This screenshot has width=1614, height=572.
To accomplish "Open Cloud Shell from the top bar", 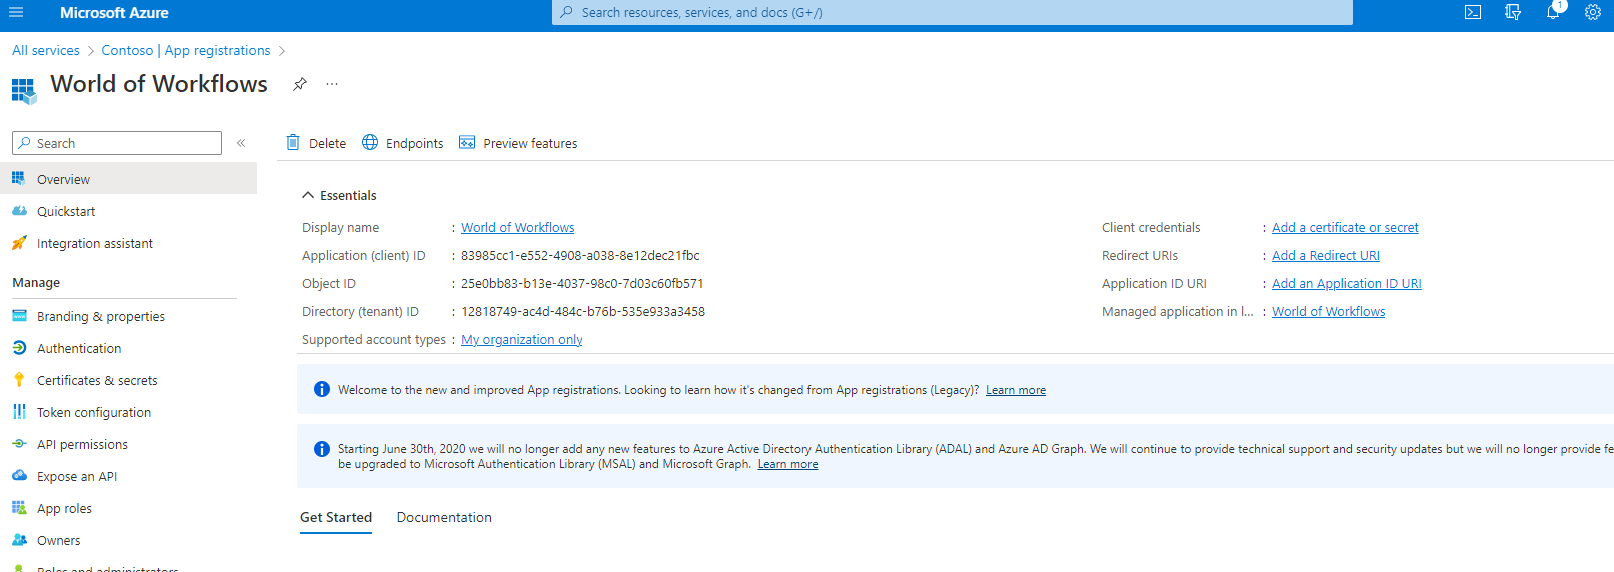I will click(x=1473, y=13).
